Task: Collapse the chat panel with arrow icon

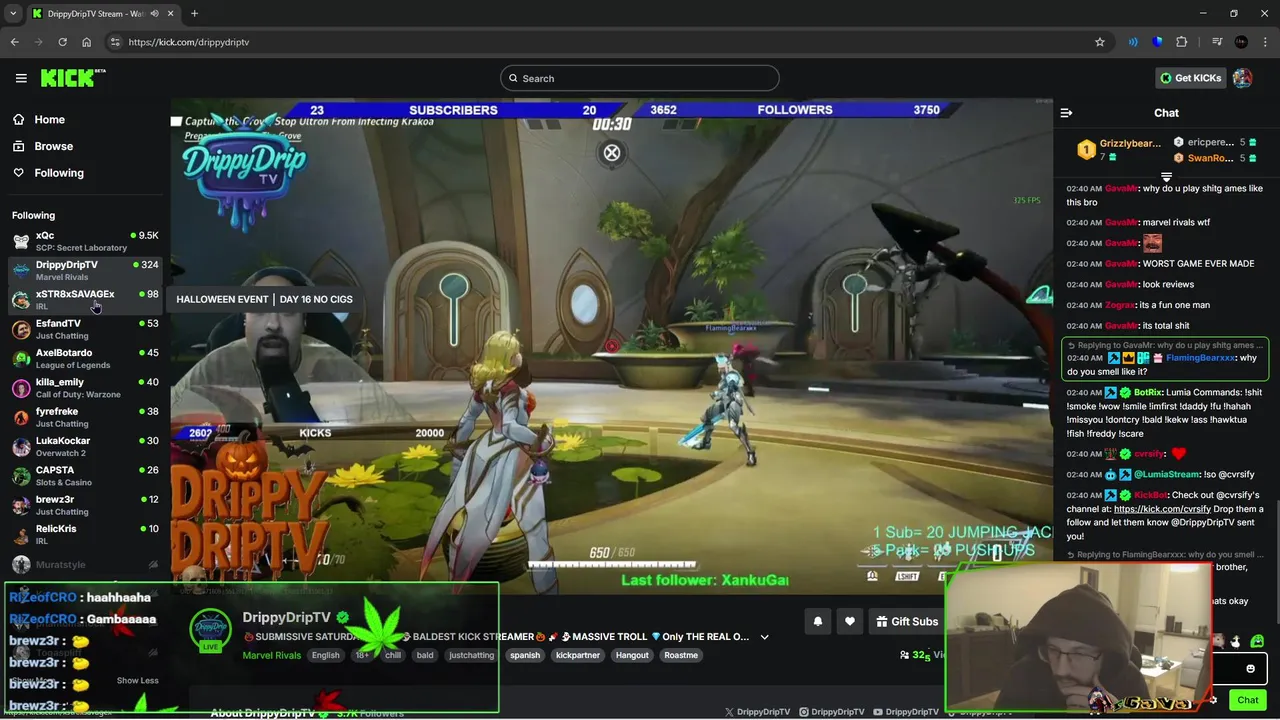Action: pos(1066,113)
